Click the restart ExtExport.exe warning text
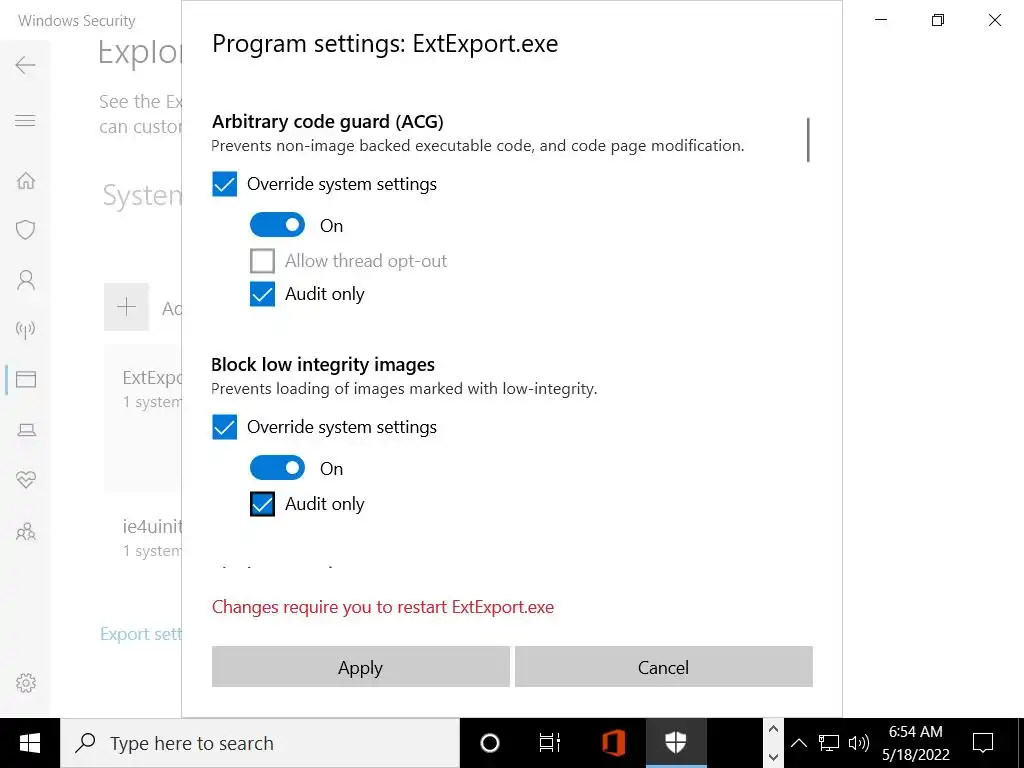Screen dimensions: 1024x768 pos(383,607)
